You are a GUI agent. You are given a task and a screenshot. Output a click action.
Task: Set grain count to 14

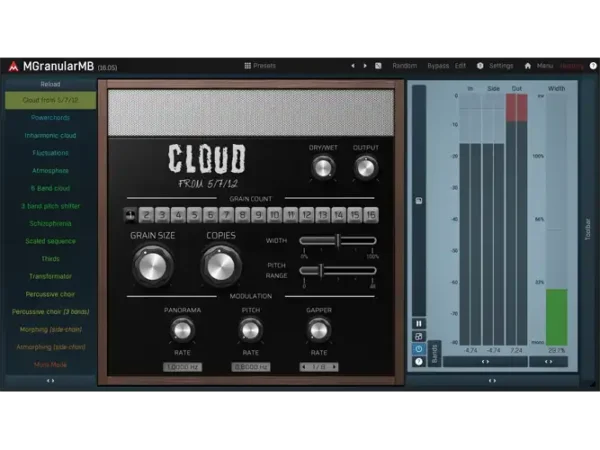tap(339, 215)
